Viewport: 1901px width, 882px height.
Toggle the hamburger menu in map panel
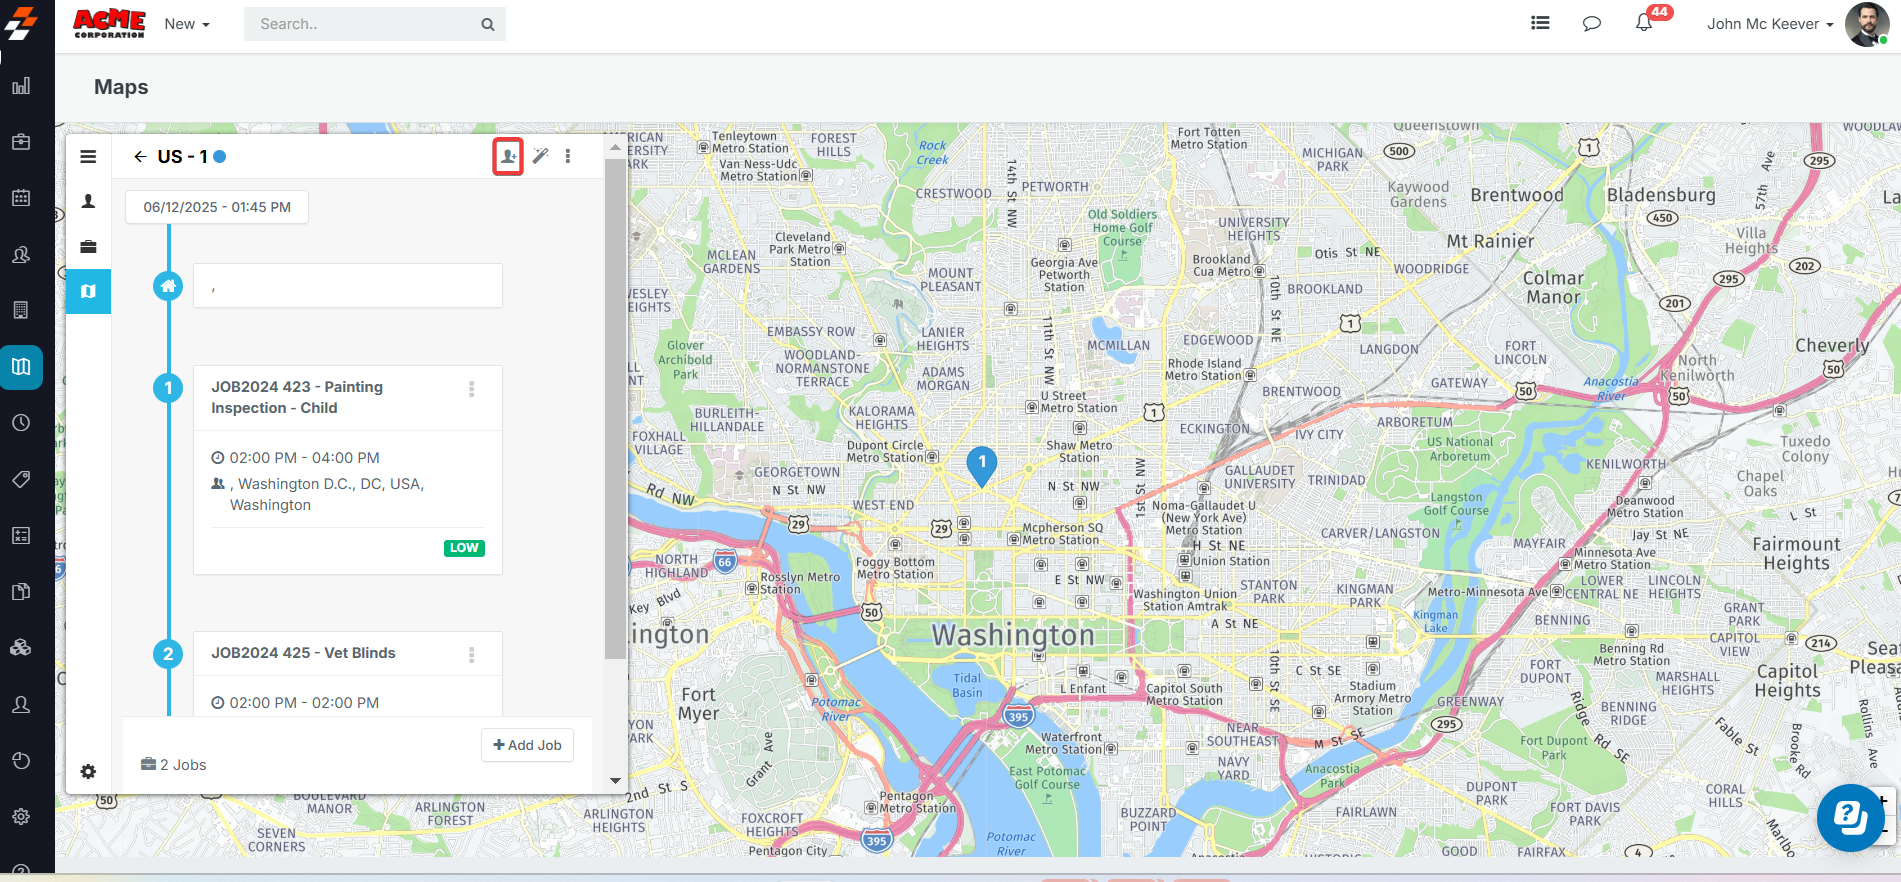click(88, 157)
